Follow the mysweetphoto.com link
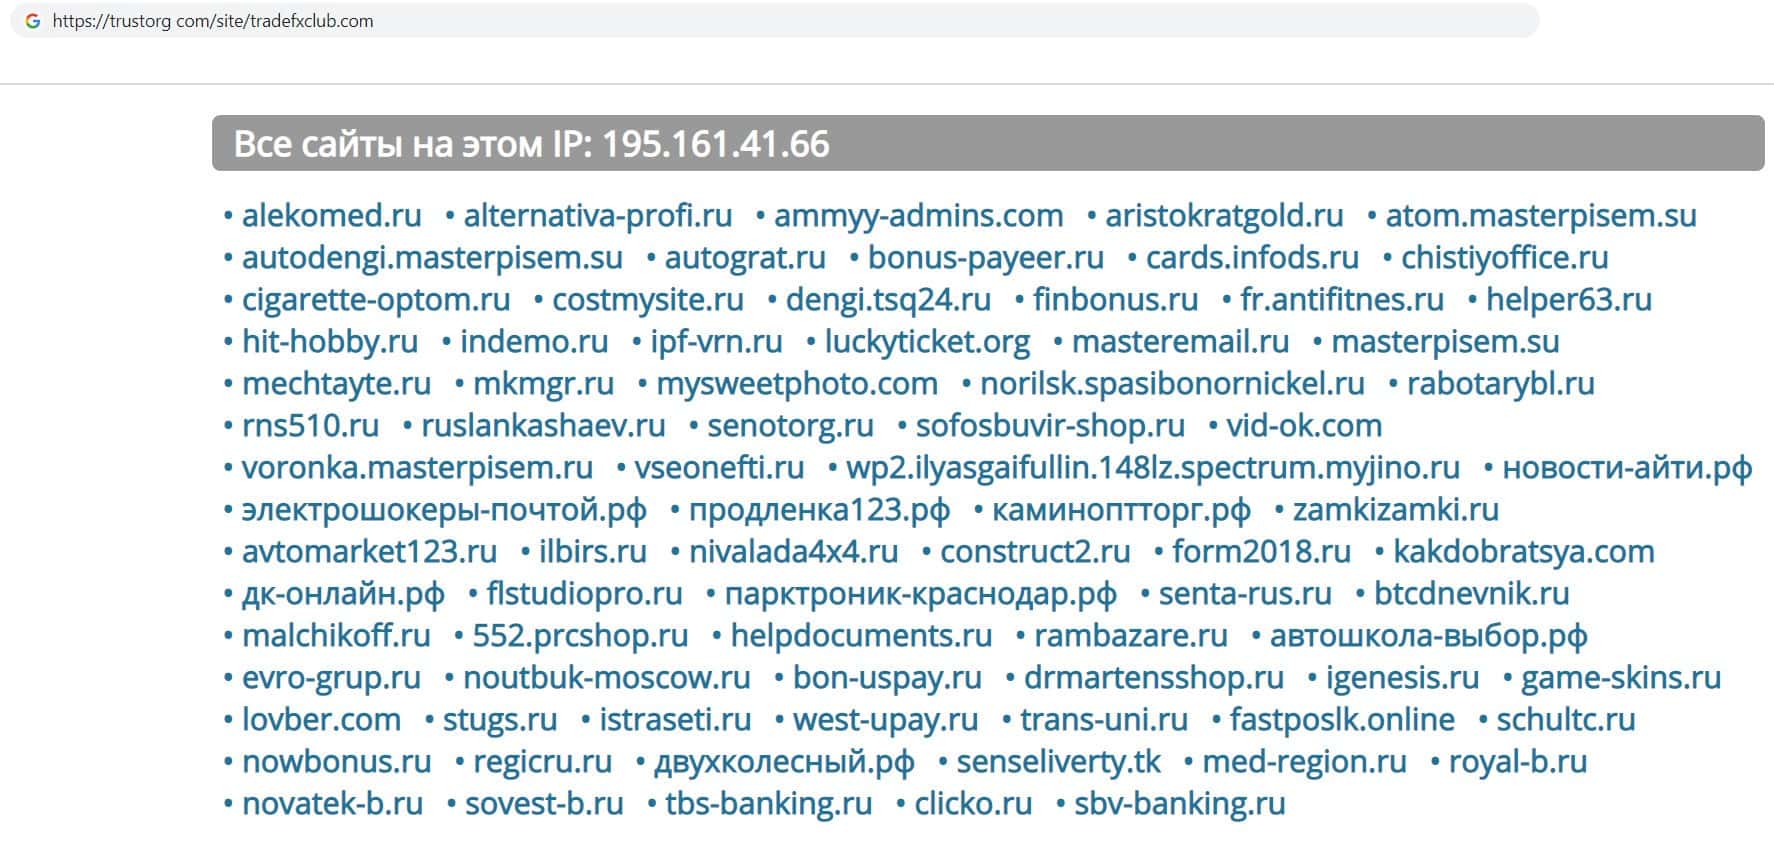Screen dimensions: 1774x852 (796, 384)
